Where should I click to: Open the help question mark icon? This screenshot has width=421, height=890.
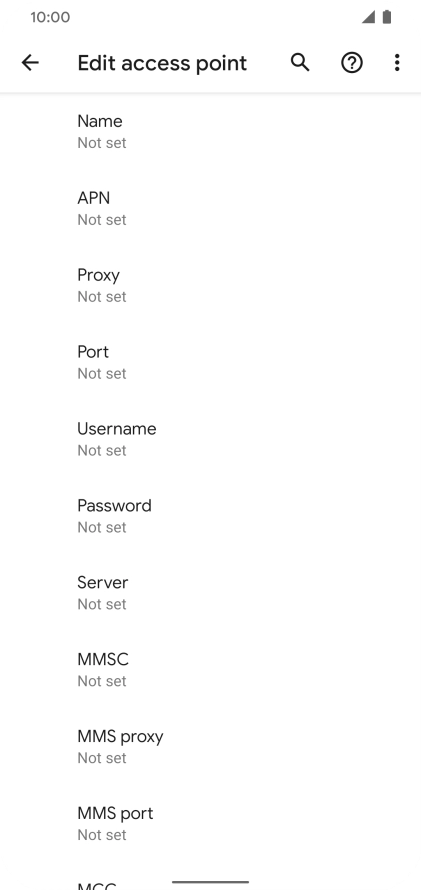[352, 62]
